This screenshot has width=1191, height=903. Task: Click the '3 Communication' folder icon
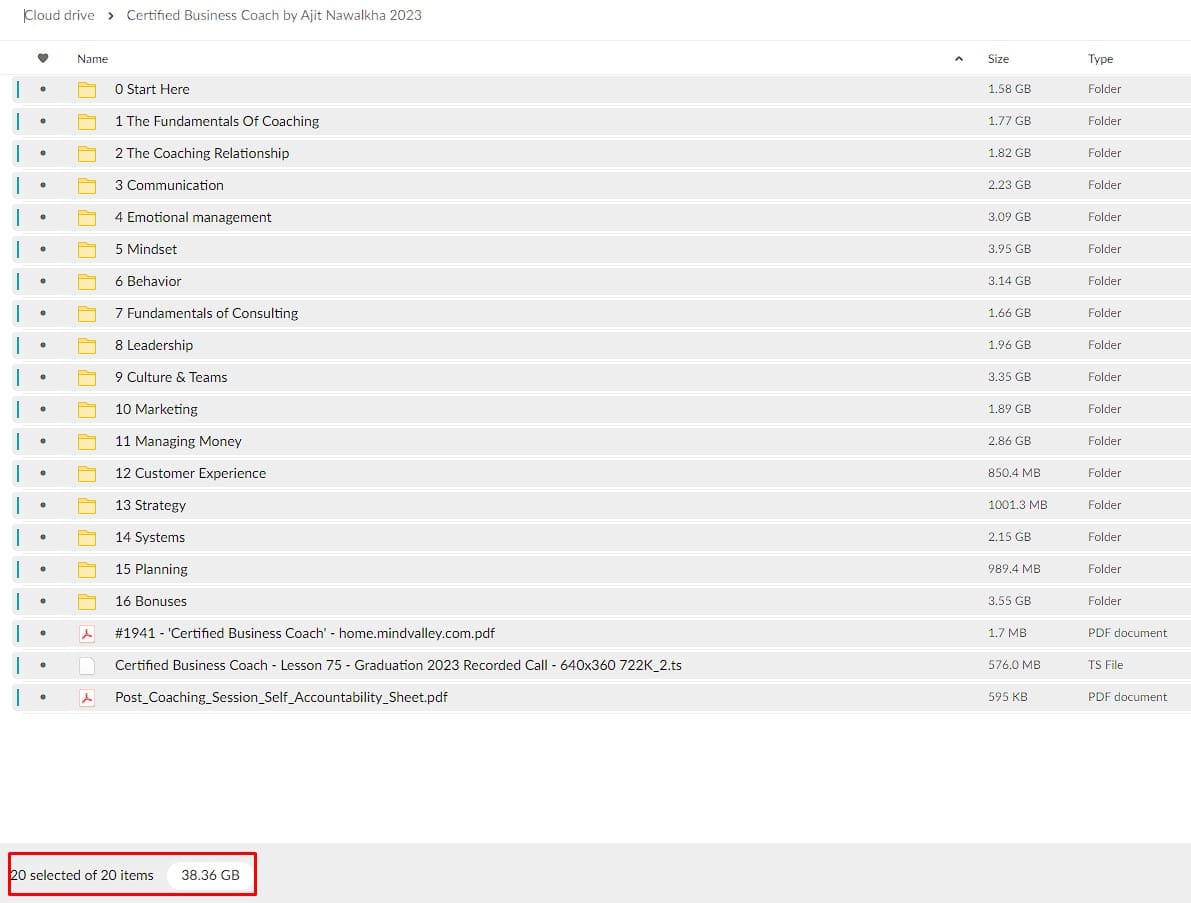(87, 185)
